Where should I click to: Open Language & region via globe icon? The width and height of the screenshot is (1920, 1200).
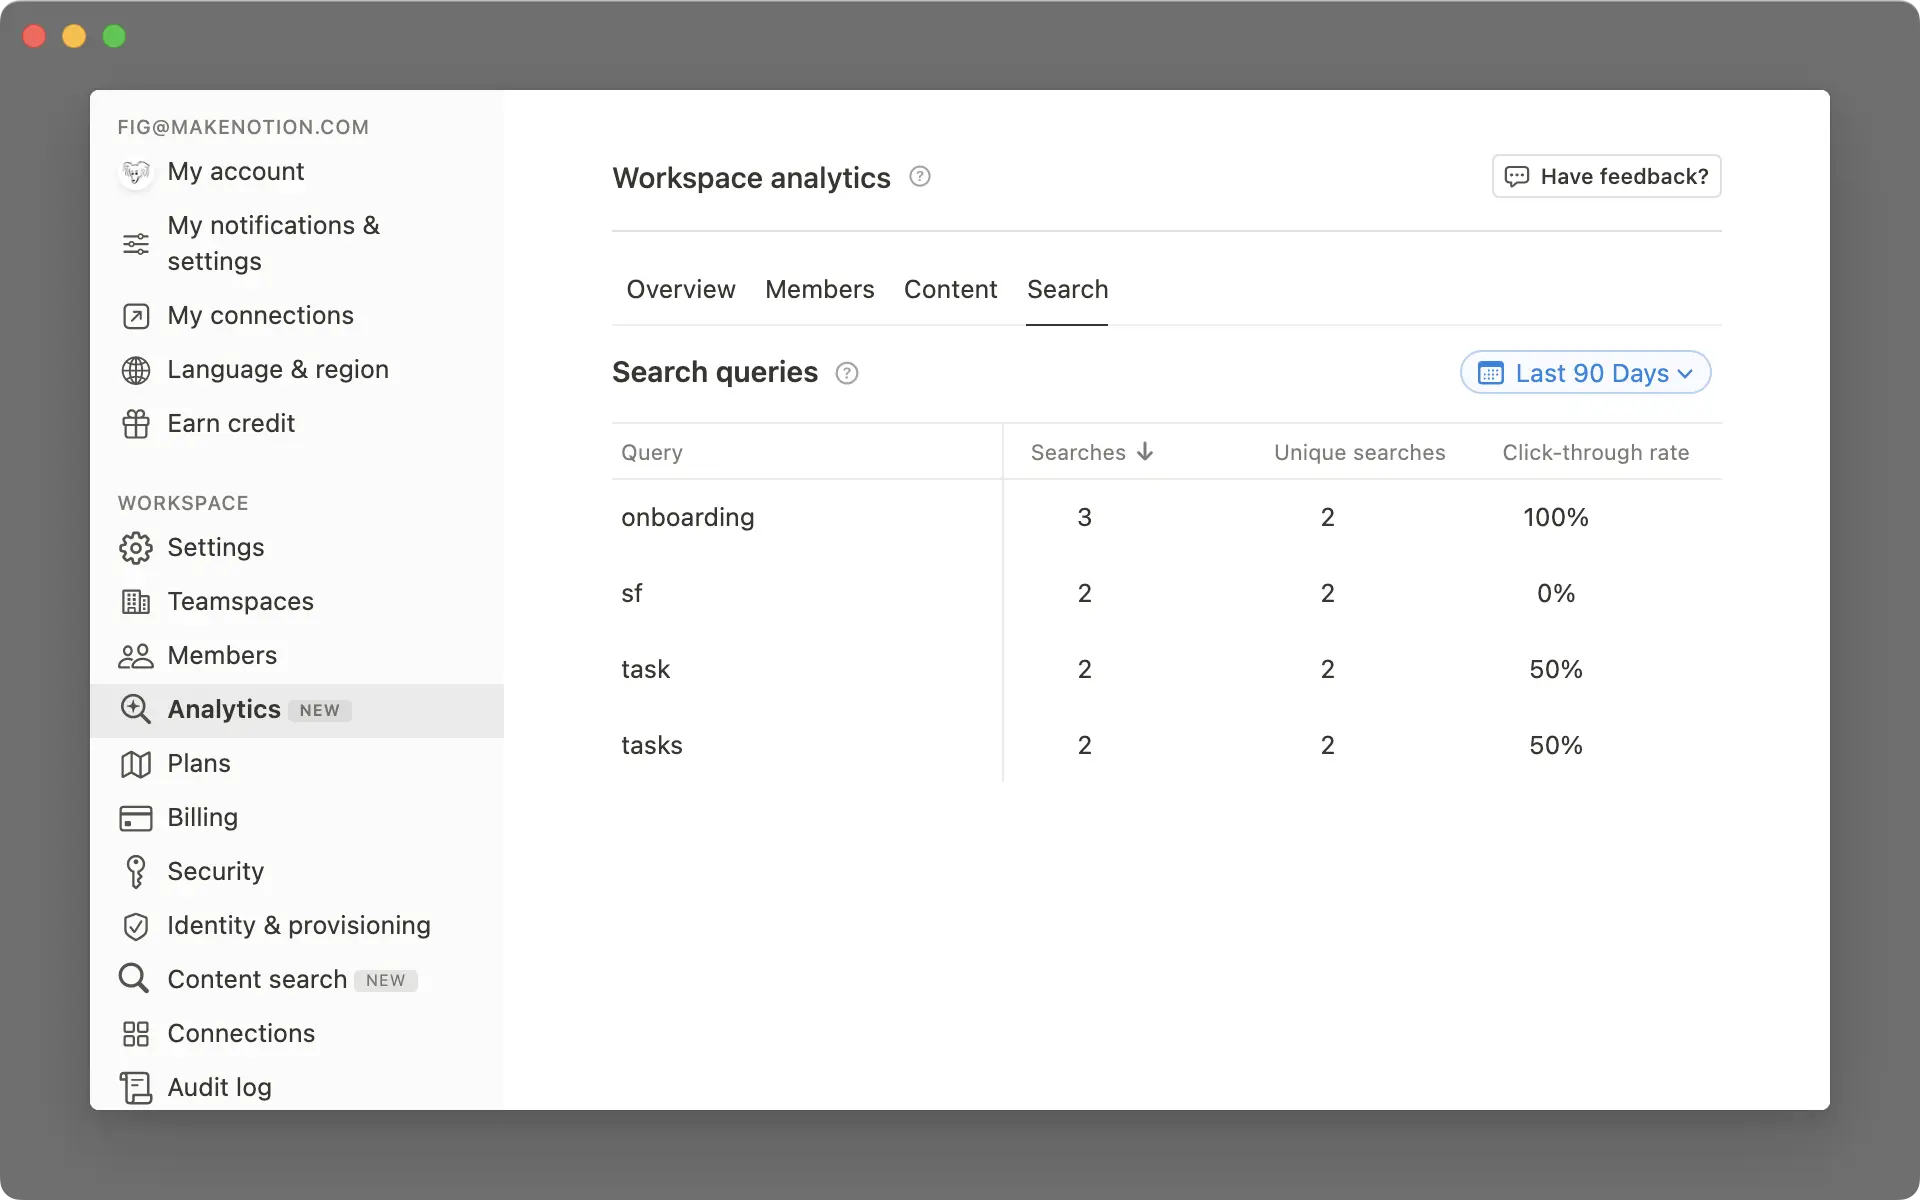135,369
